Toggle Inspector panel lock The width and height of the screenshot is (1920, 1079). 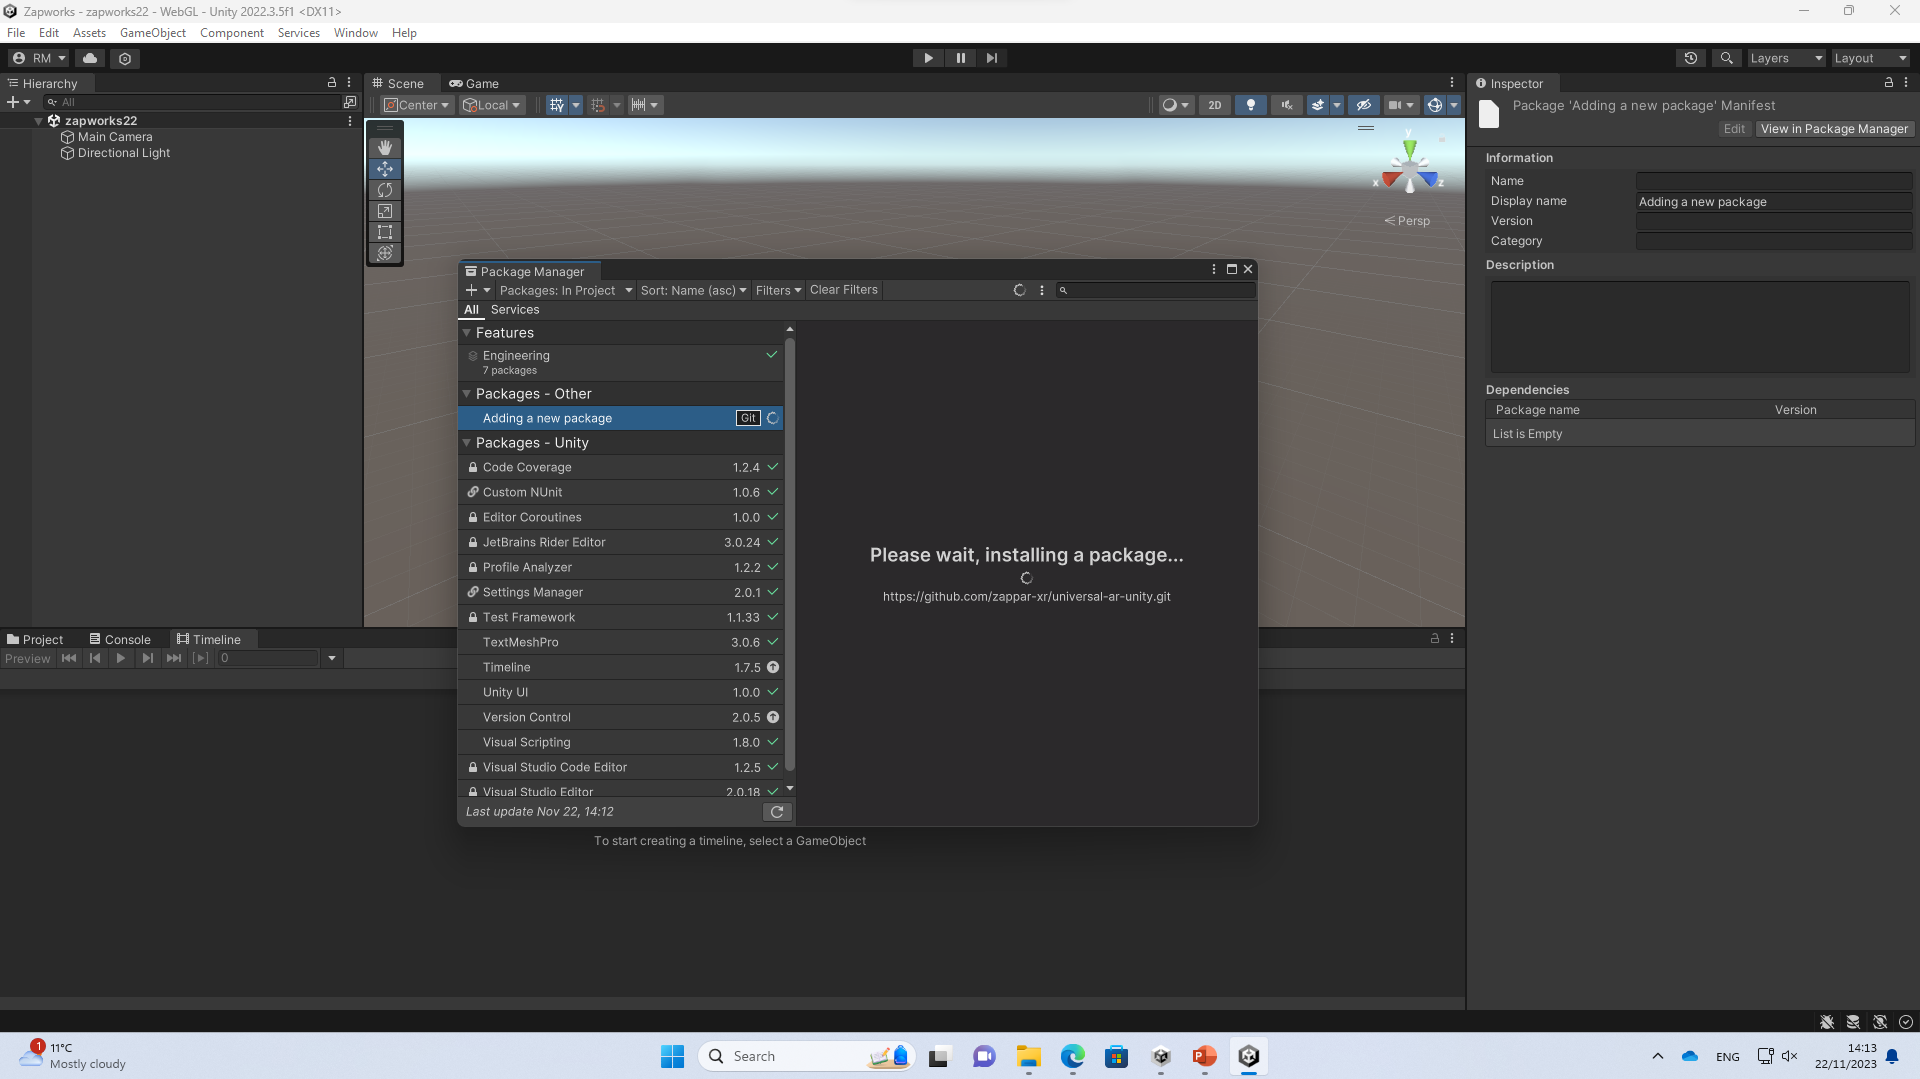click(x=1888, y=83)
